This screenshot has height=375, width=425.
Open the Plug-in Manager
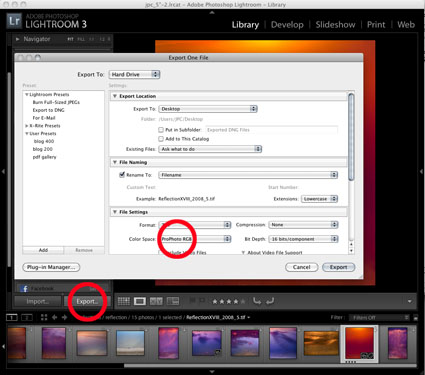pos(51,267)
